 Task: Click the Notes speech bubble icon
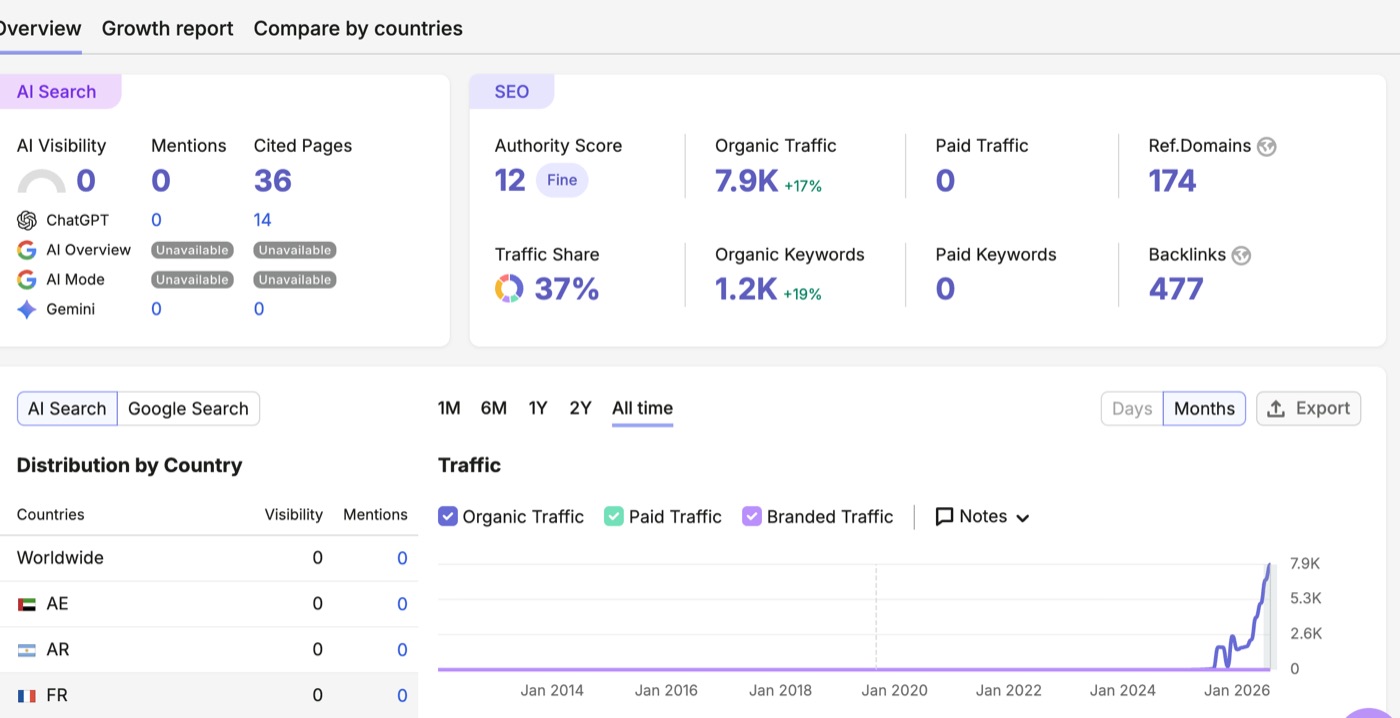click(944, 517)
